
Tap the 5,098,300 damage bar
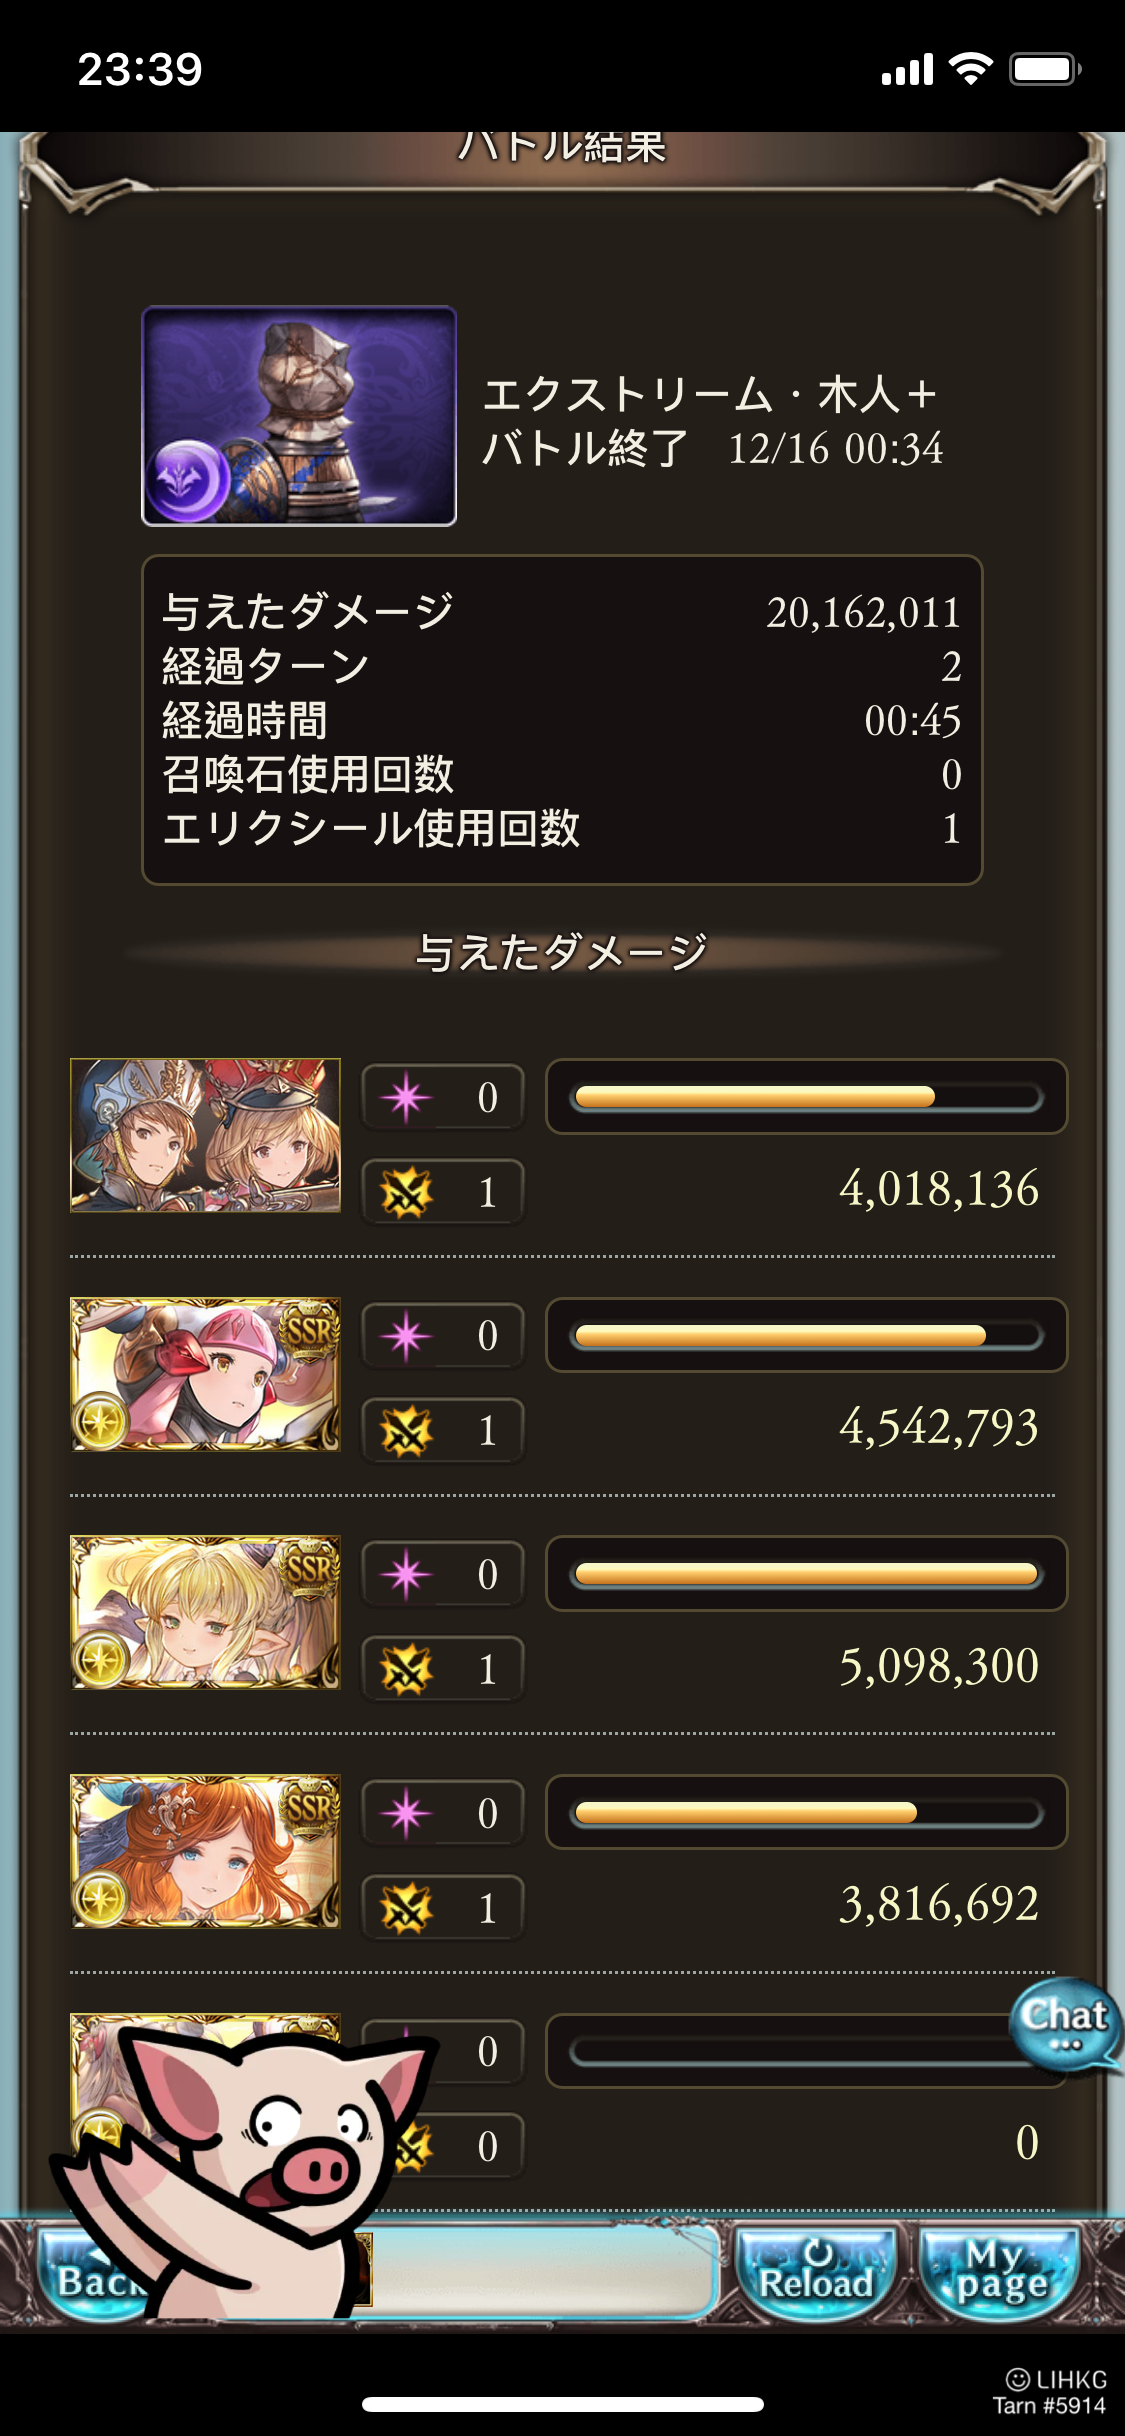tap(806, 1574)
